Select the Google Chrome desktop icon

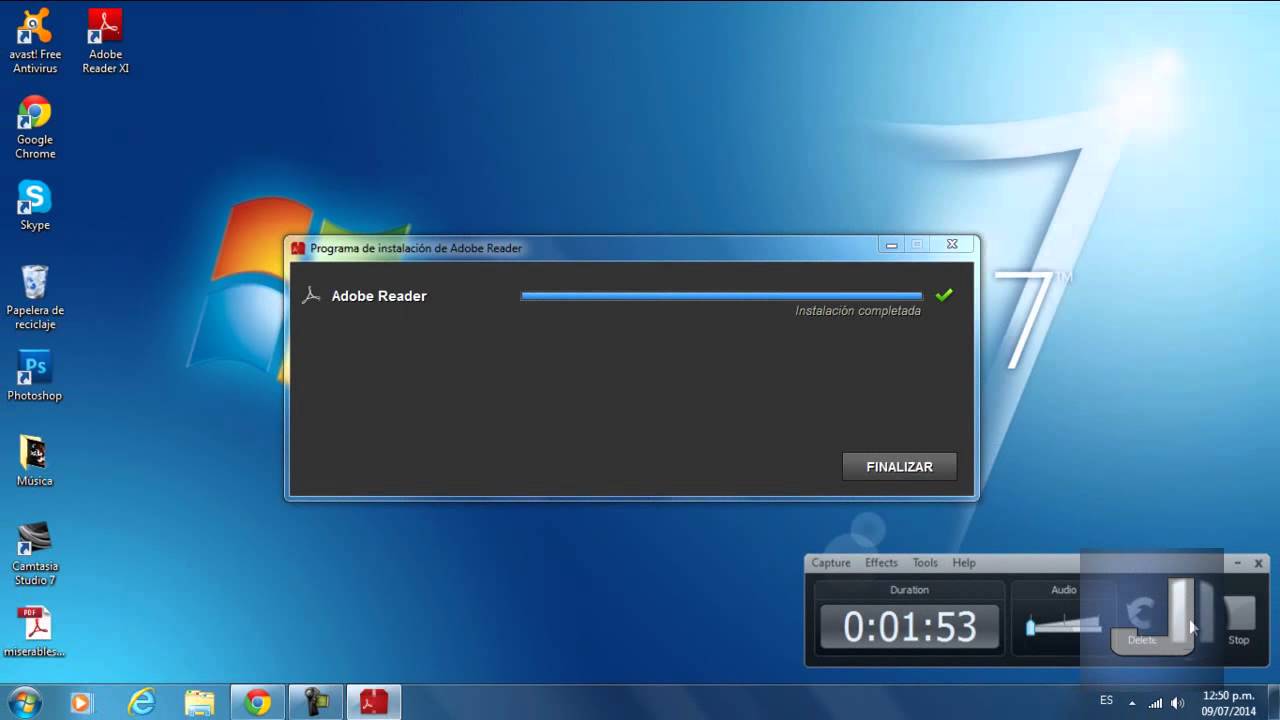pyautogui.click(x=35, y=127)
